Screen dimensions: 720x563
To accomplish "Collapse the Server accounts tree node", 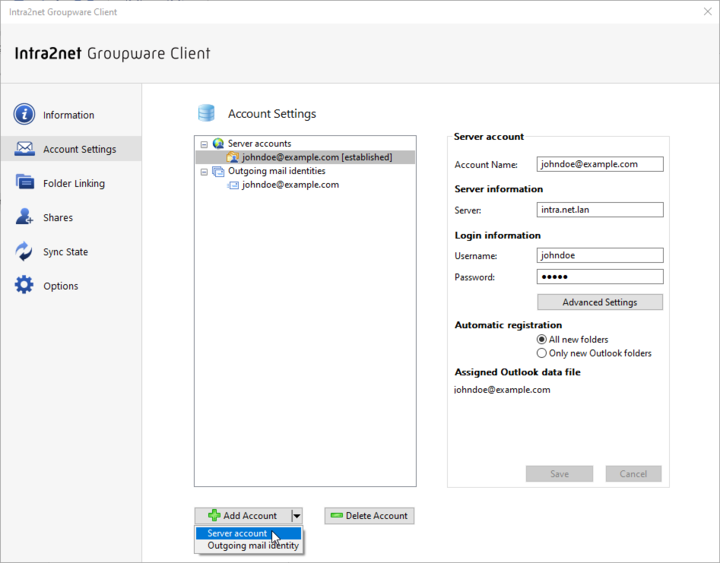I will click(204, 144).
